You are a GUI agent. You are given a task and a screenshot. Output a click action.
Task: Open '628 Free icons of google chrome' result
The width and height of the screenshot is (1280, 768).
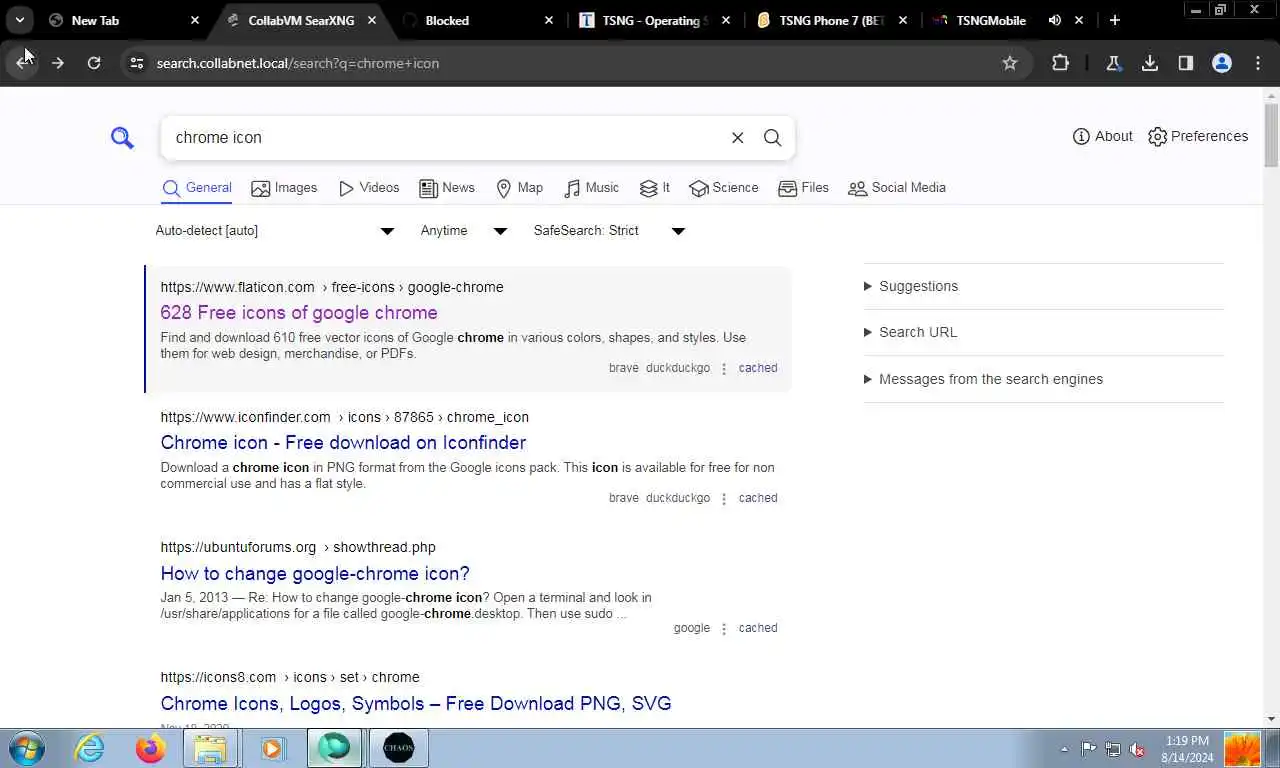tap(299, 313)
